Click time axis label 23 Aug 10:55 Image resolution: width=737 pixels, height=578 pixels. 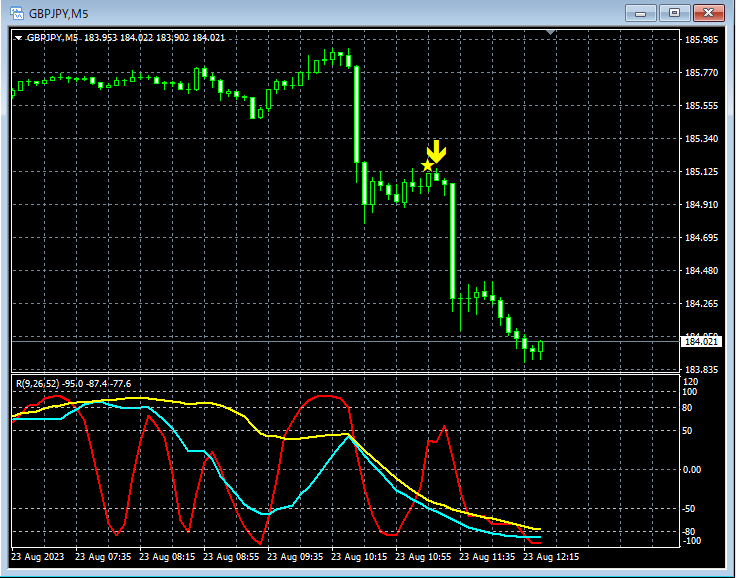[423, 557]
